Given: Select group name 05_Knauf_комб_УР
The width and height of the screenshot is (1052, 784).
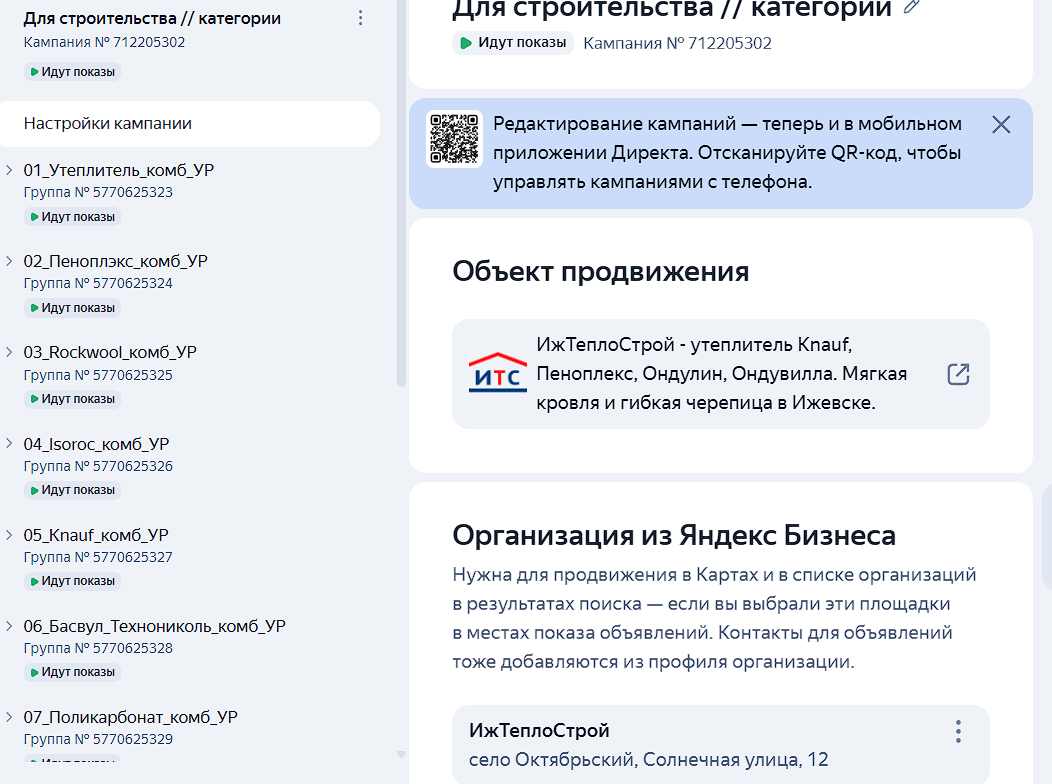Looking at the screenshot, I should coord(96,535).
